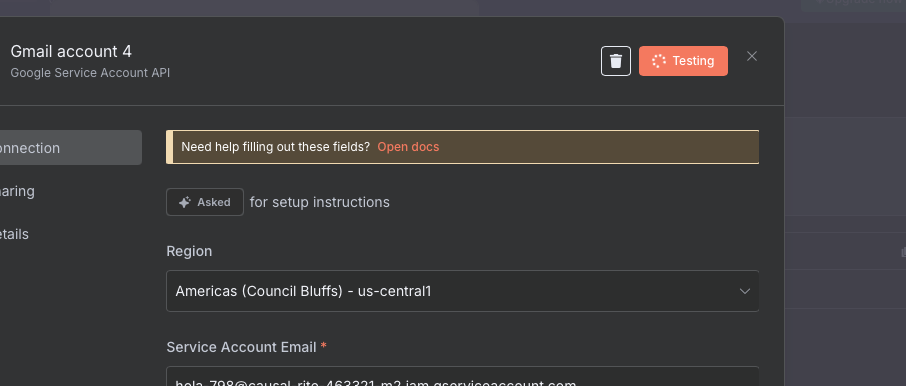Click the Service Account Email label
Viewport: 906px width, 386px height.
[241, 347]
